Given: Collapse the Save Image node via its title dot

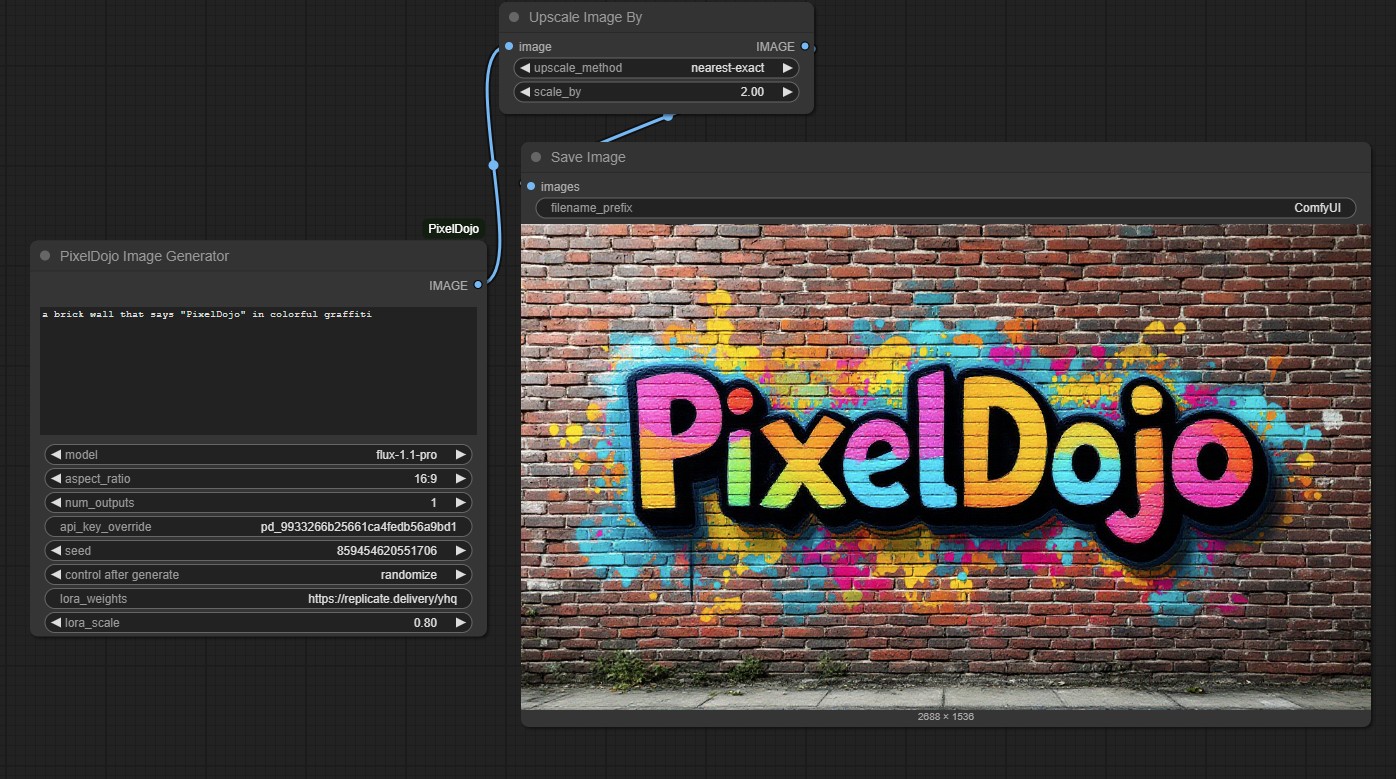Looking at the screenshot, I should pyautogui.click(x=535, y=157).
